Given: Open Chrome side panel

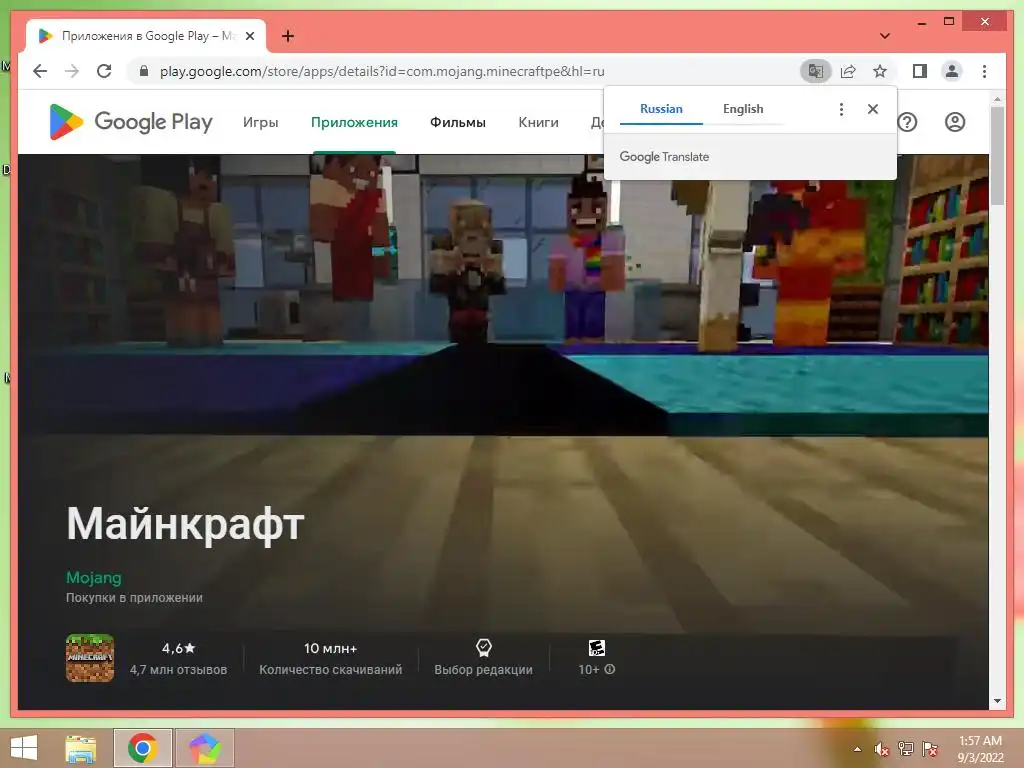Looking at the screenshot, I should pos(920,71).
